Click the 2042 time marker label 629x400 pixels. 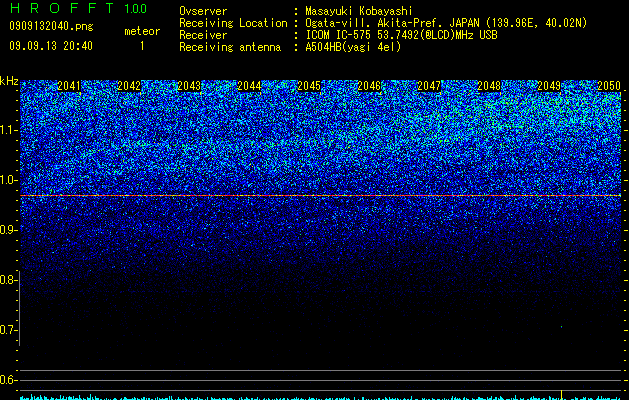pyautogui.click(x=129, y=86)
